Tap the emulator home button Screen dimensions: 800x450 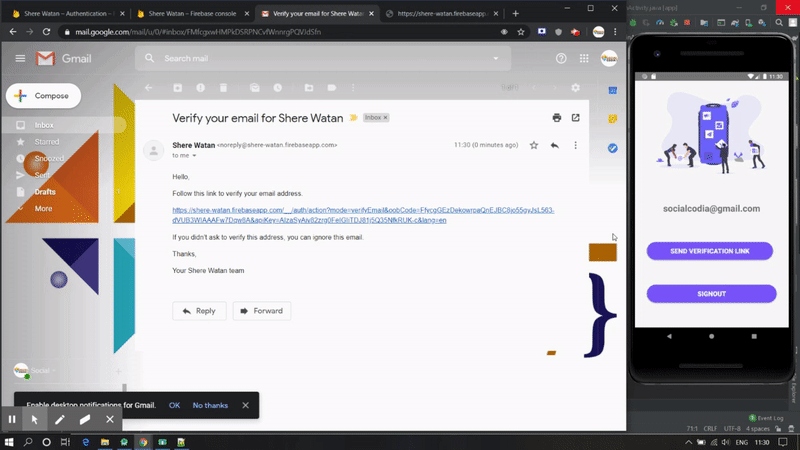711,336
